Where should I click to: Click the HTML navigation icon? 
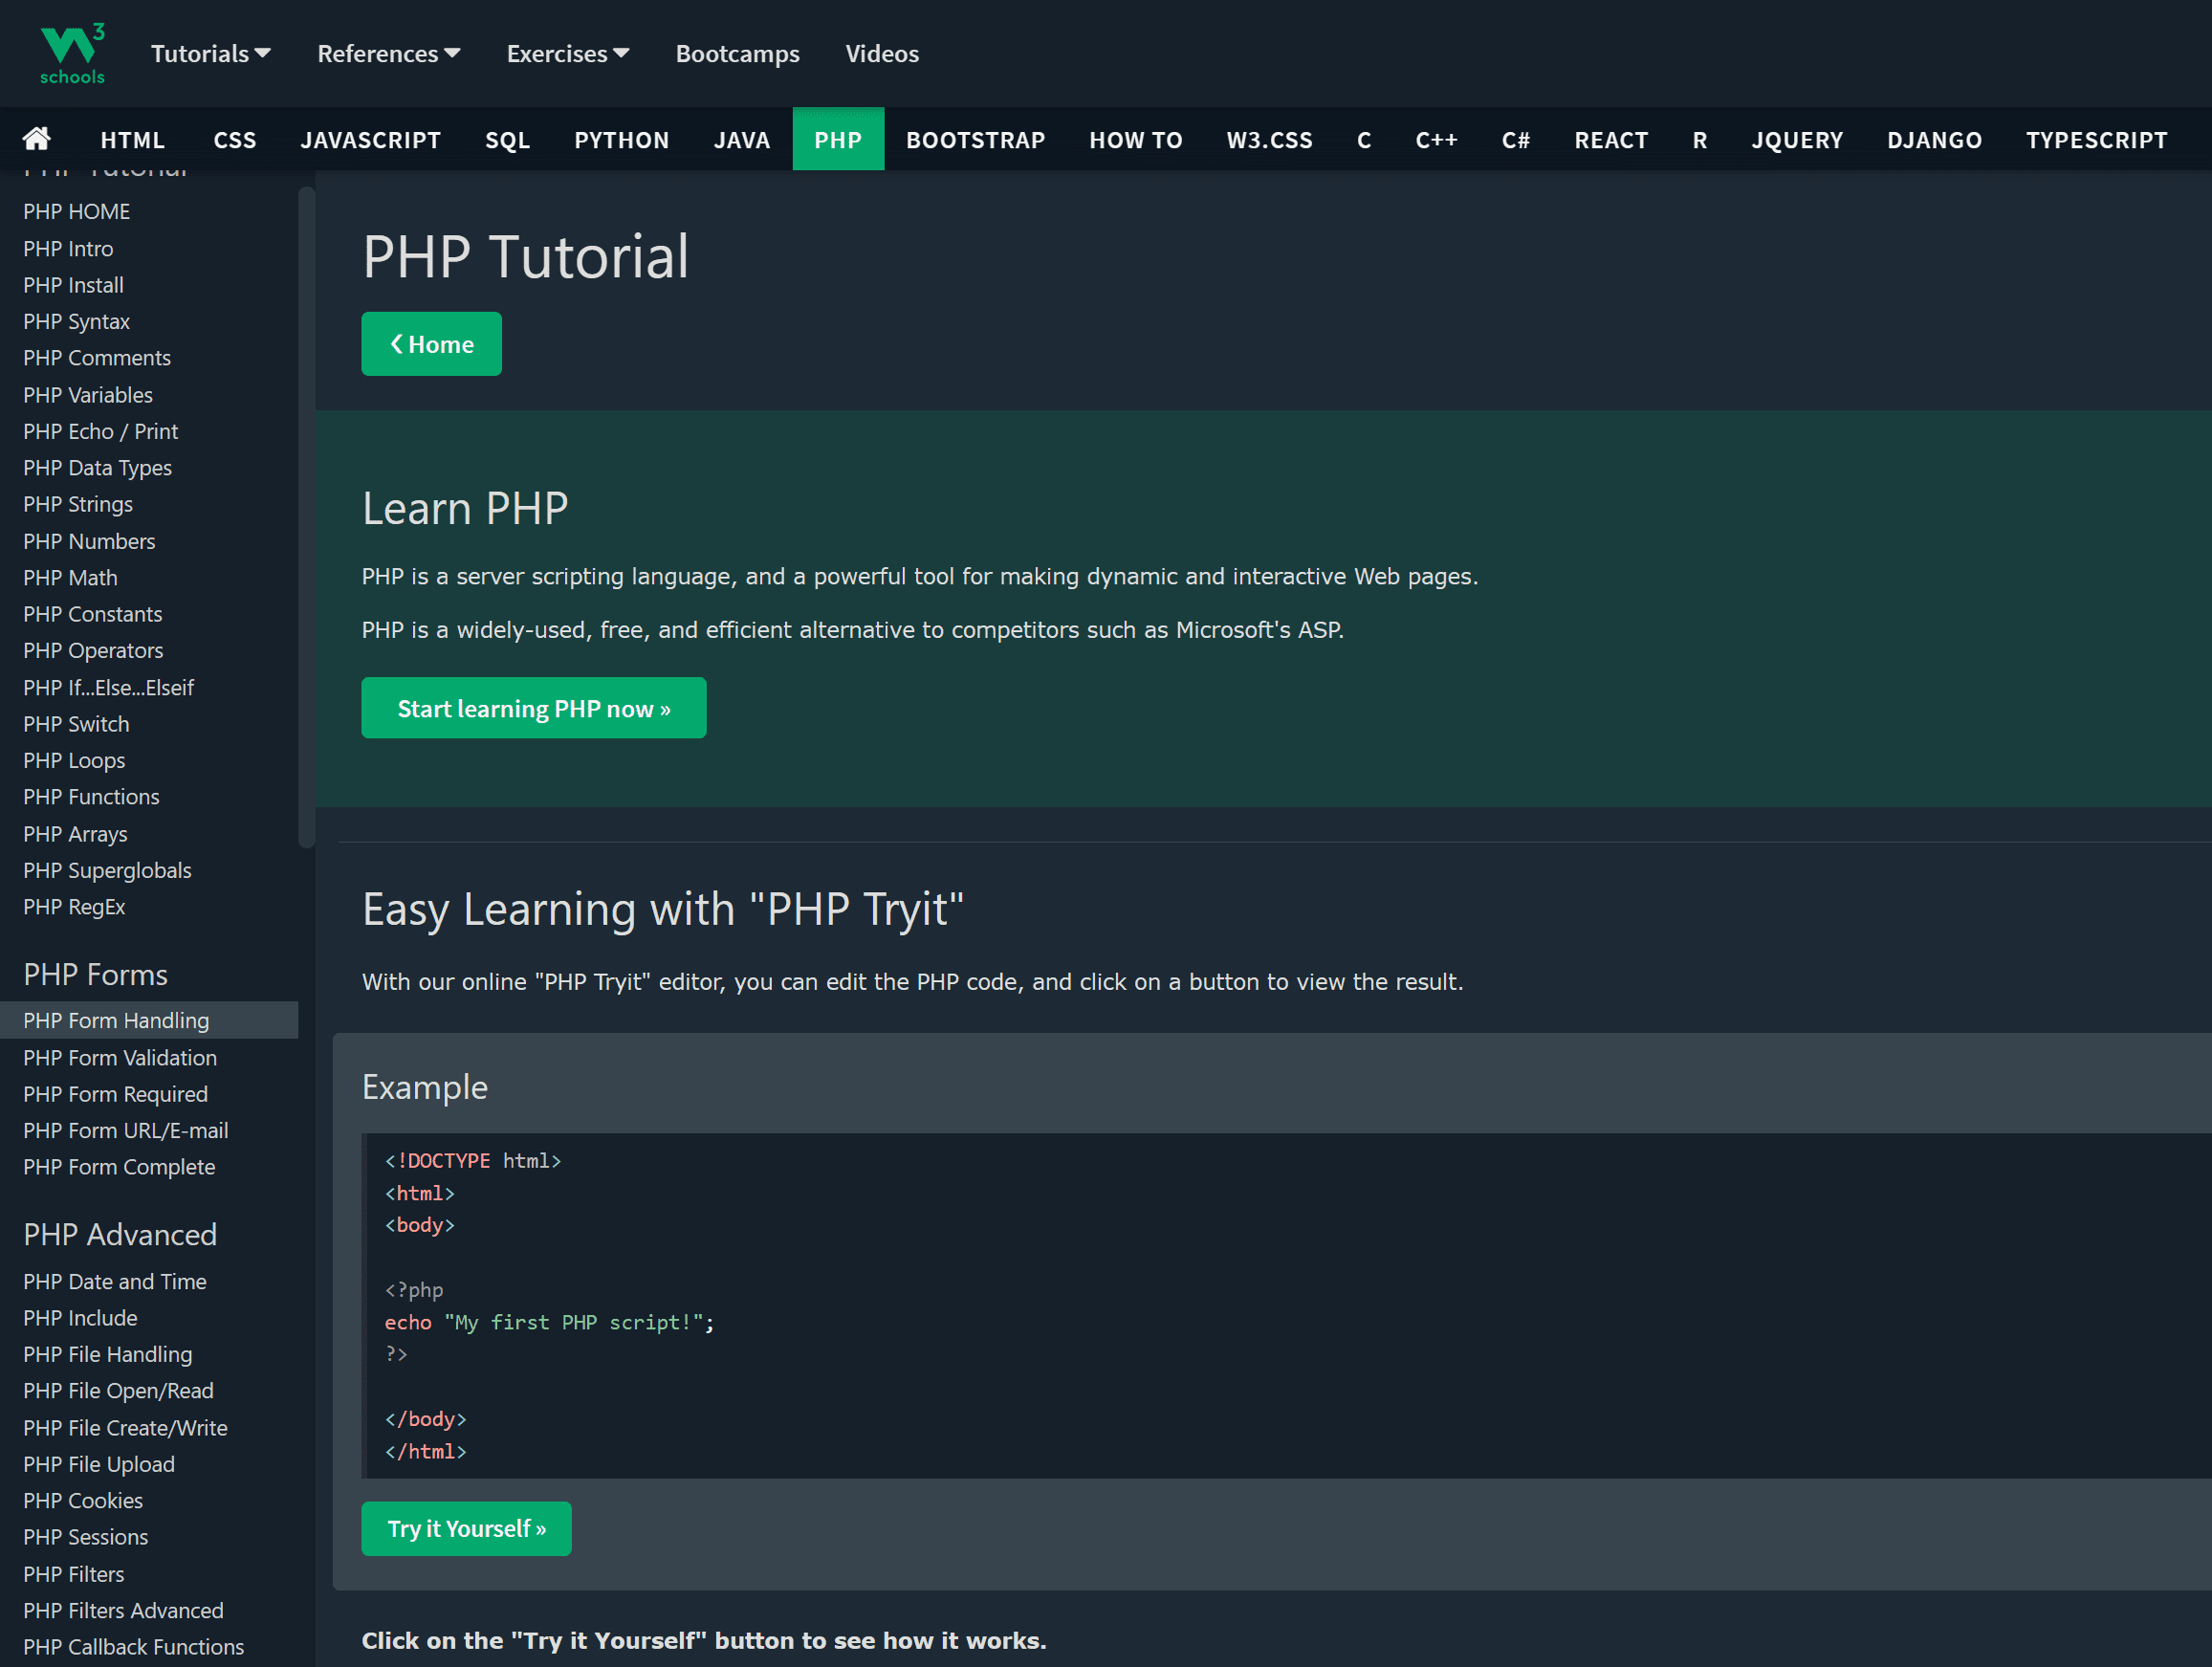pos(131,137)
